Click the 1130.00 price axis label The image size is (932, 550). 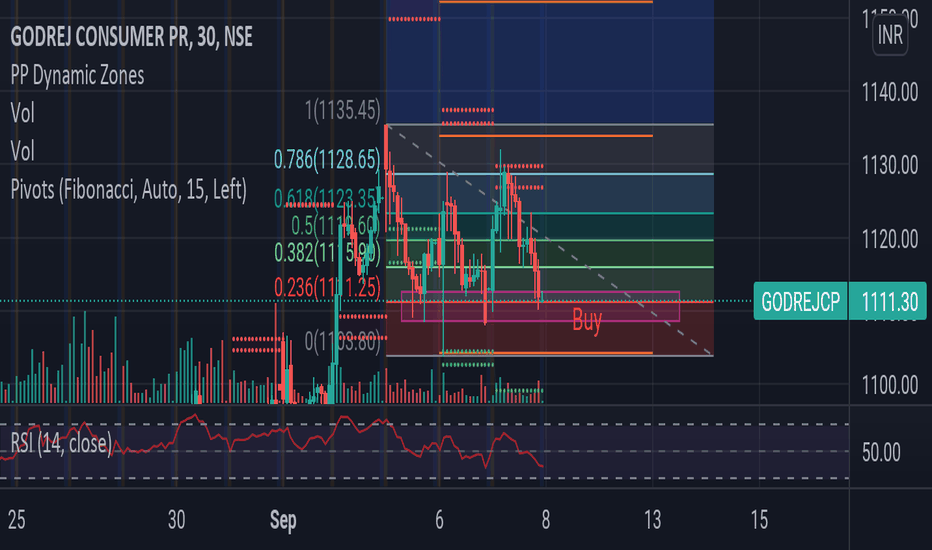[x=890, y=165]
